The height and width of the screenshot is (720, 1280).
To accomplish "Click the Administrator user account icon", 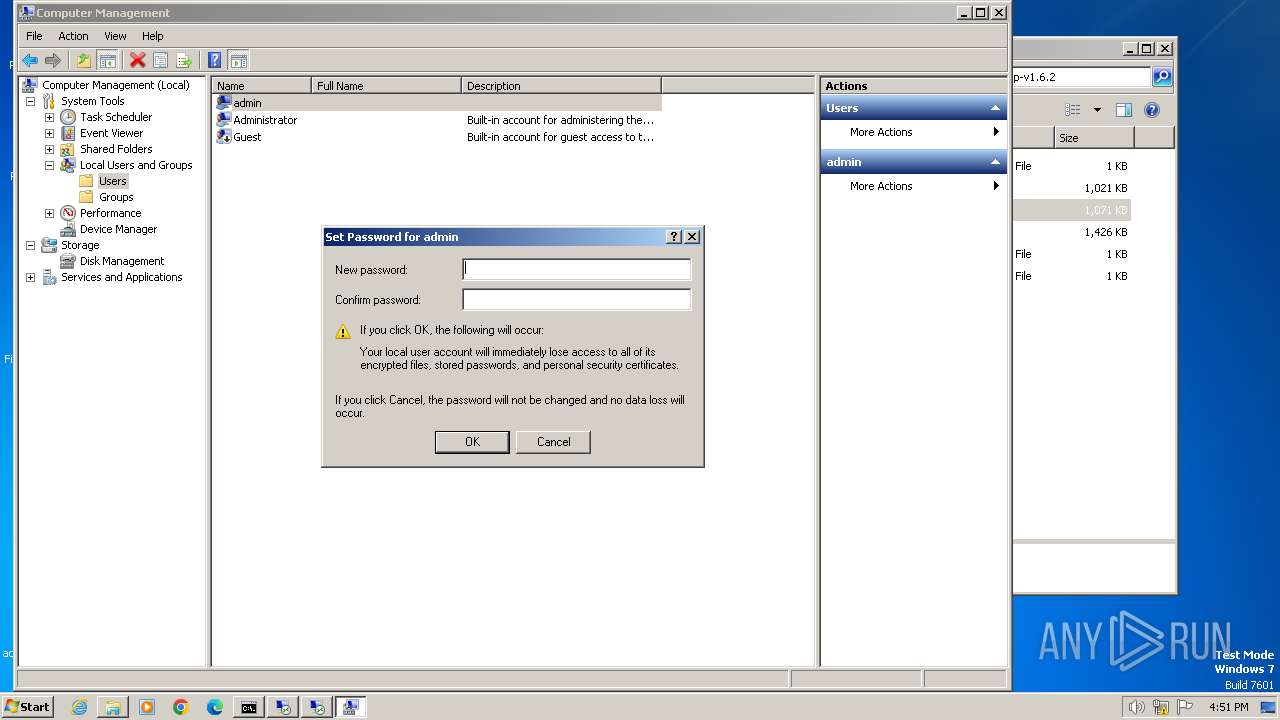I will [x=224, y=119].
